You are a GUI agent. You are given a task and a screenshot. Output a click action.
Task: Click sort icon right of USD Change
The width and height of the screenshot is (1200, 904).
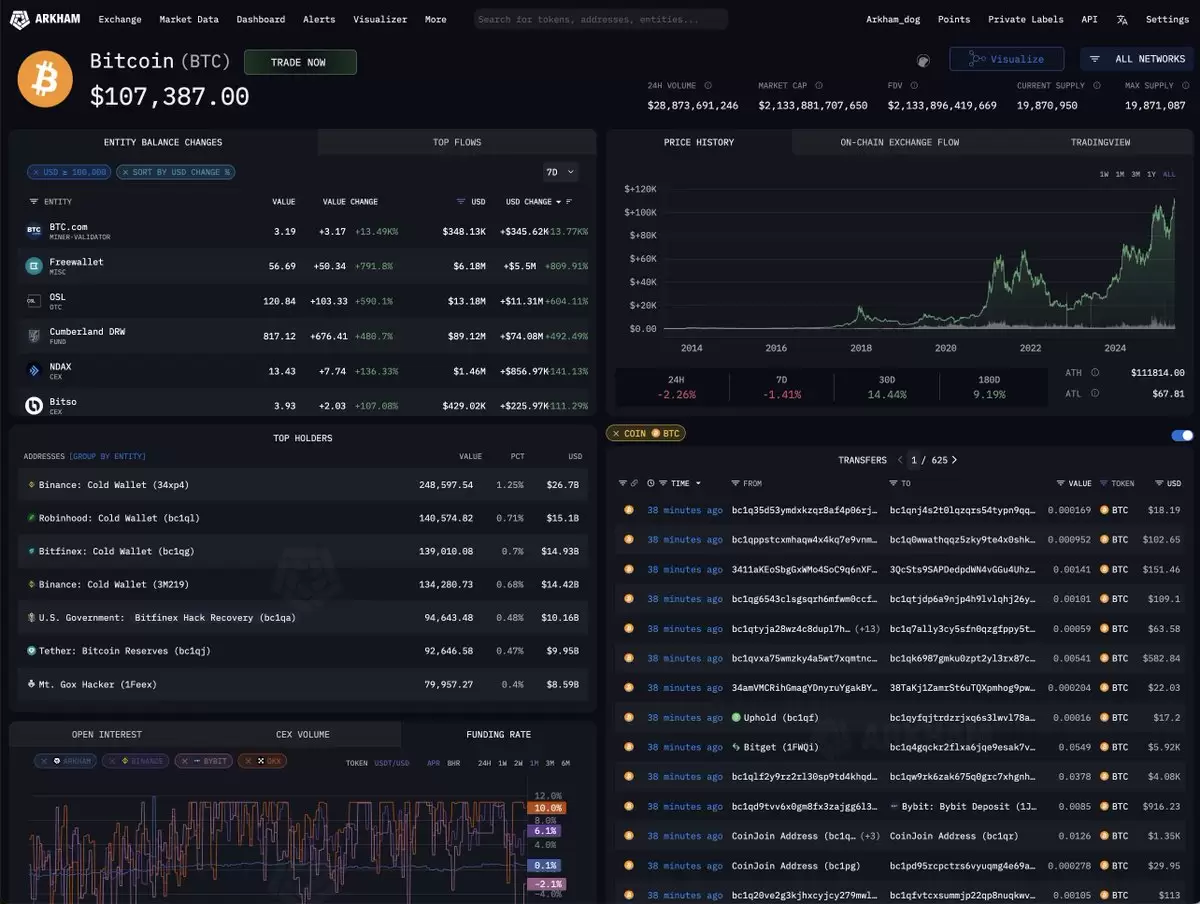pos(569,202)
